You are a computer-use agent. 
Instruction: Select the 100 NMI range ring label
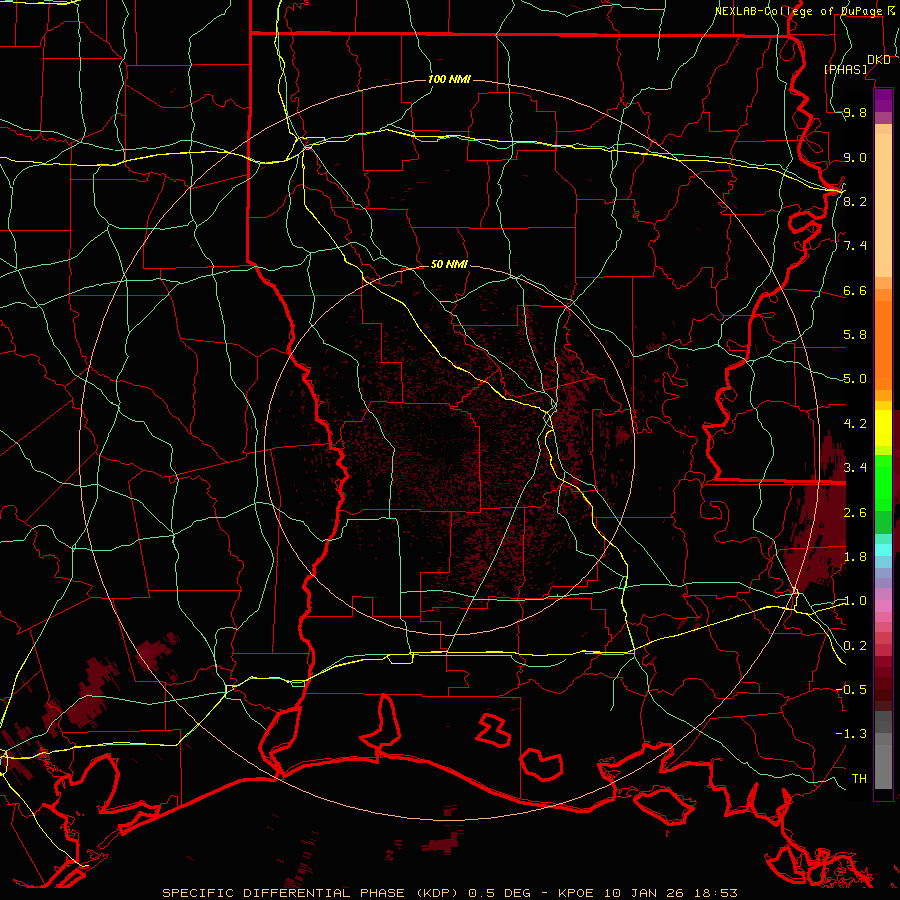(449, 79)
